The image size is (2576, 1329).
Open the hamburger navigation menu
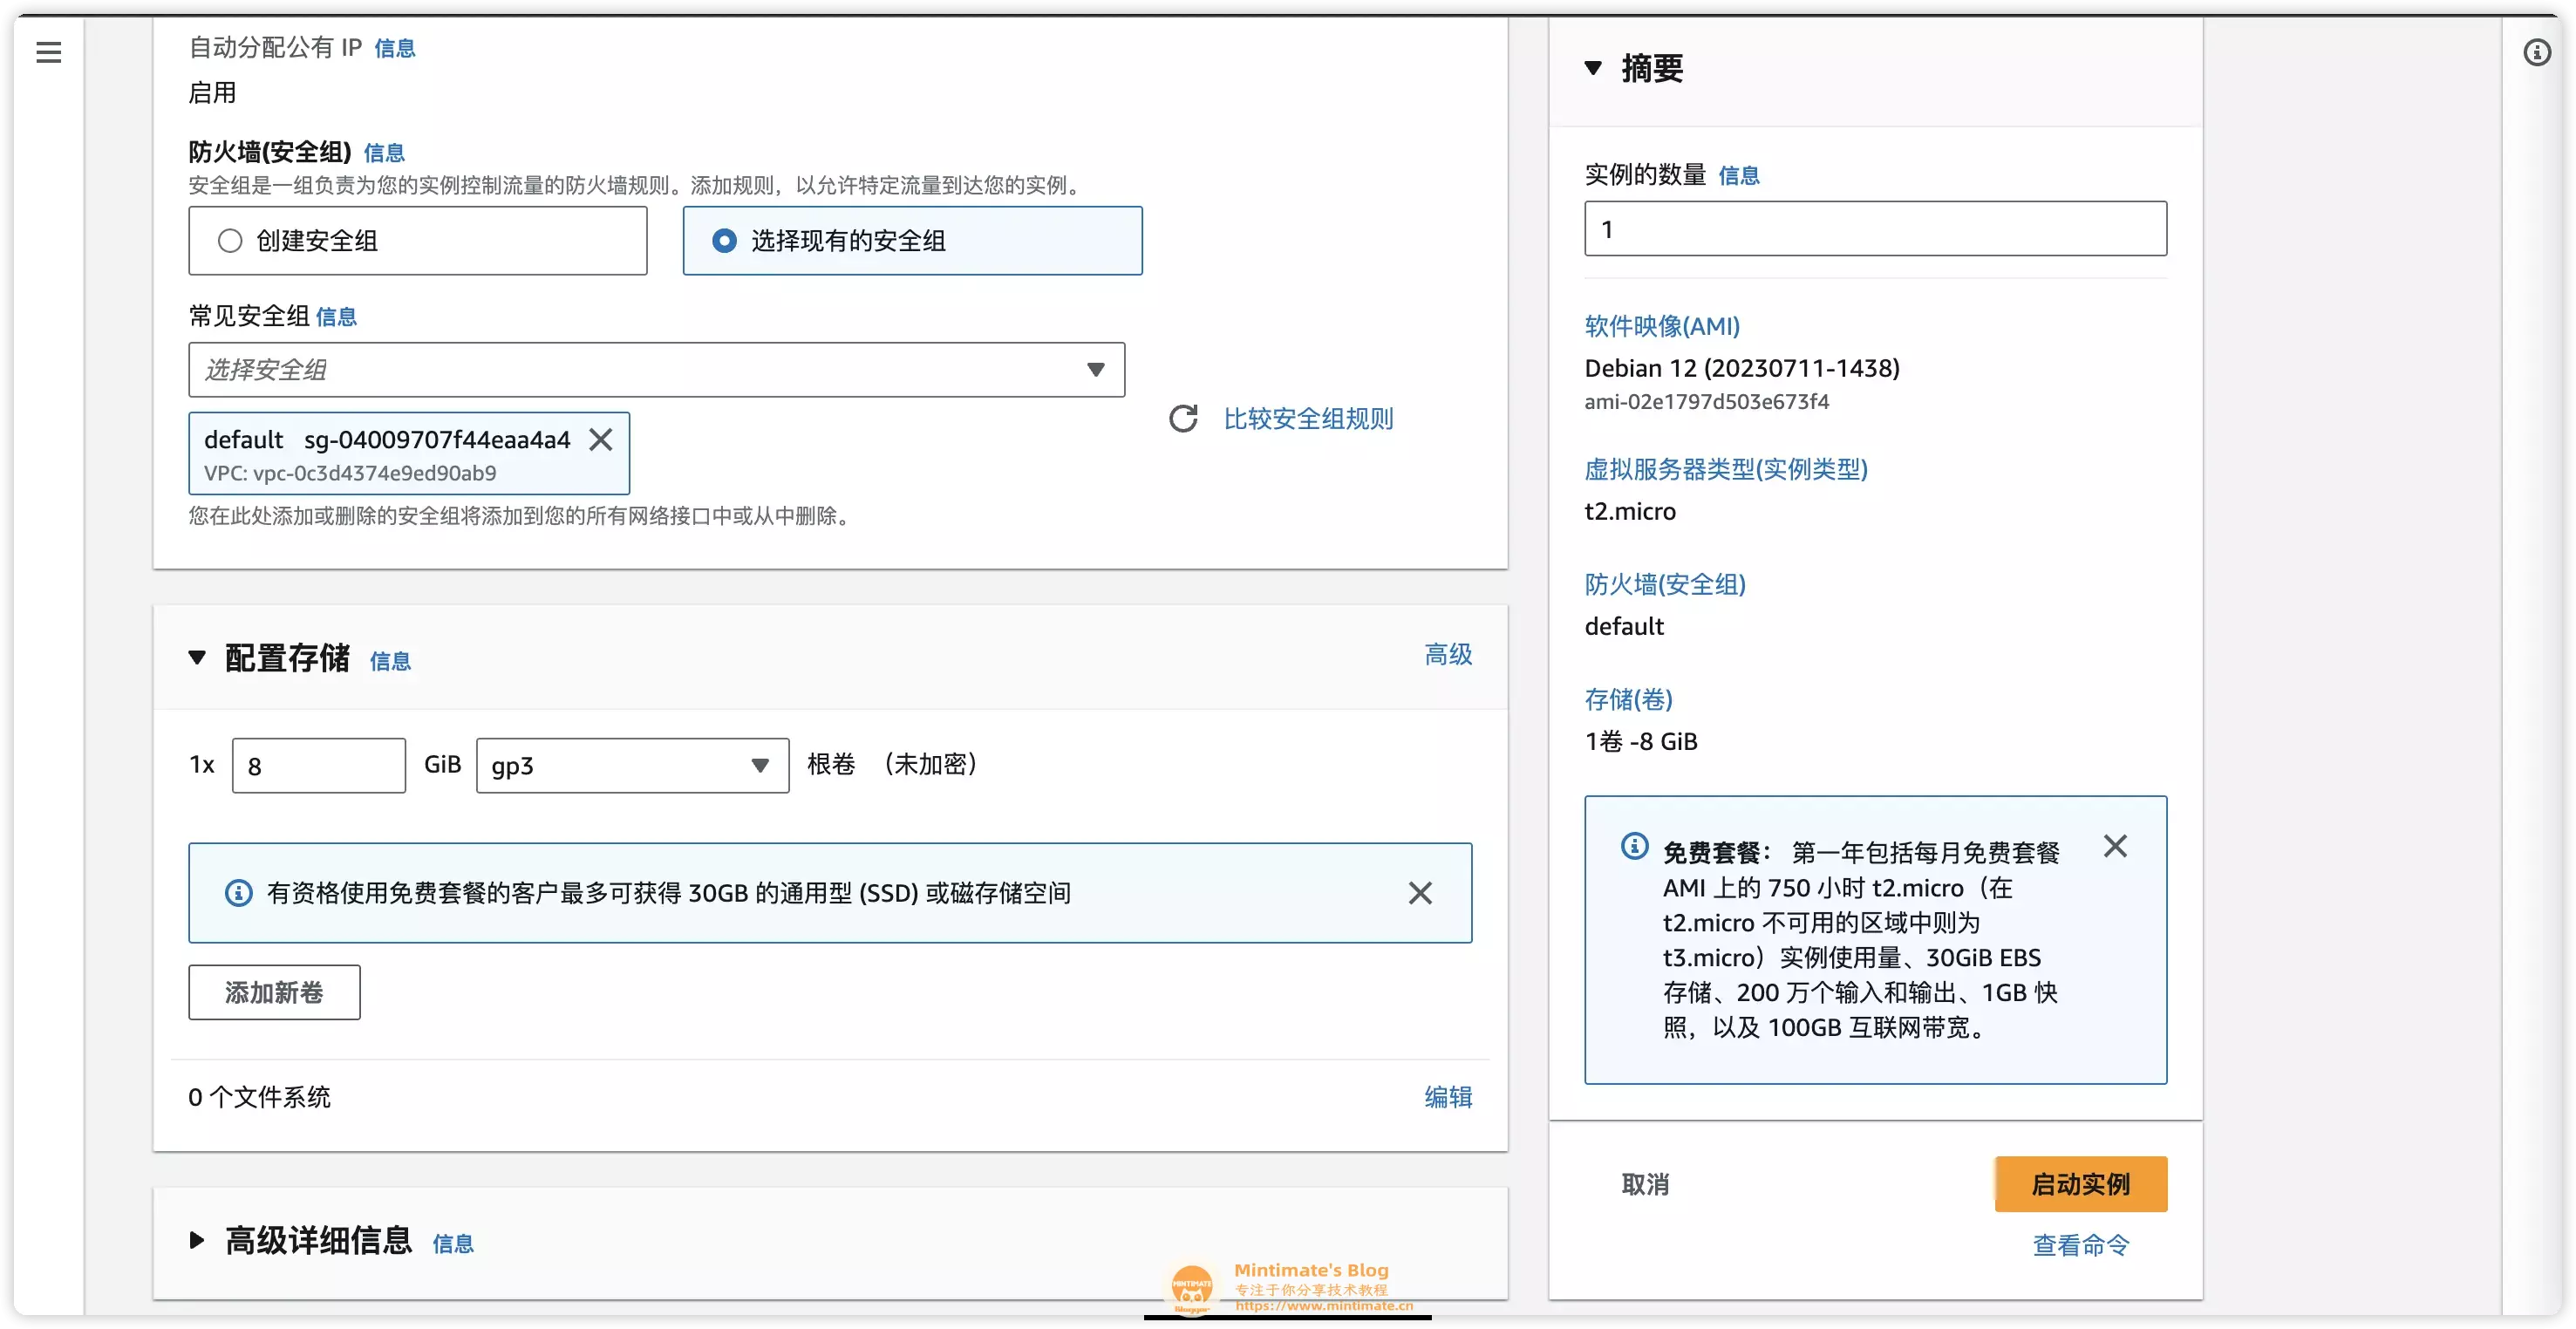[x=48, y=52]
